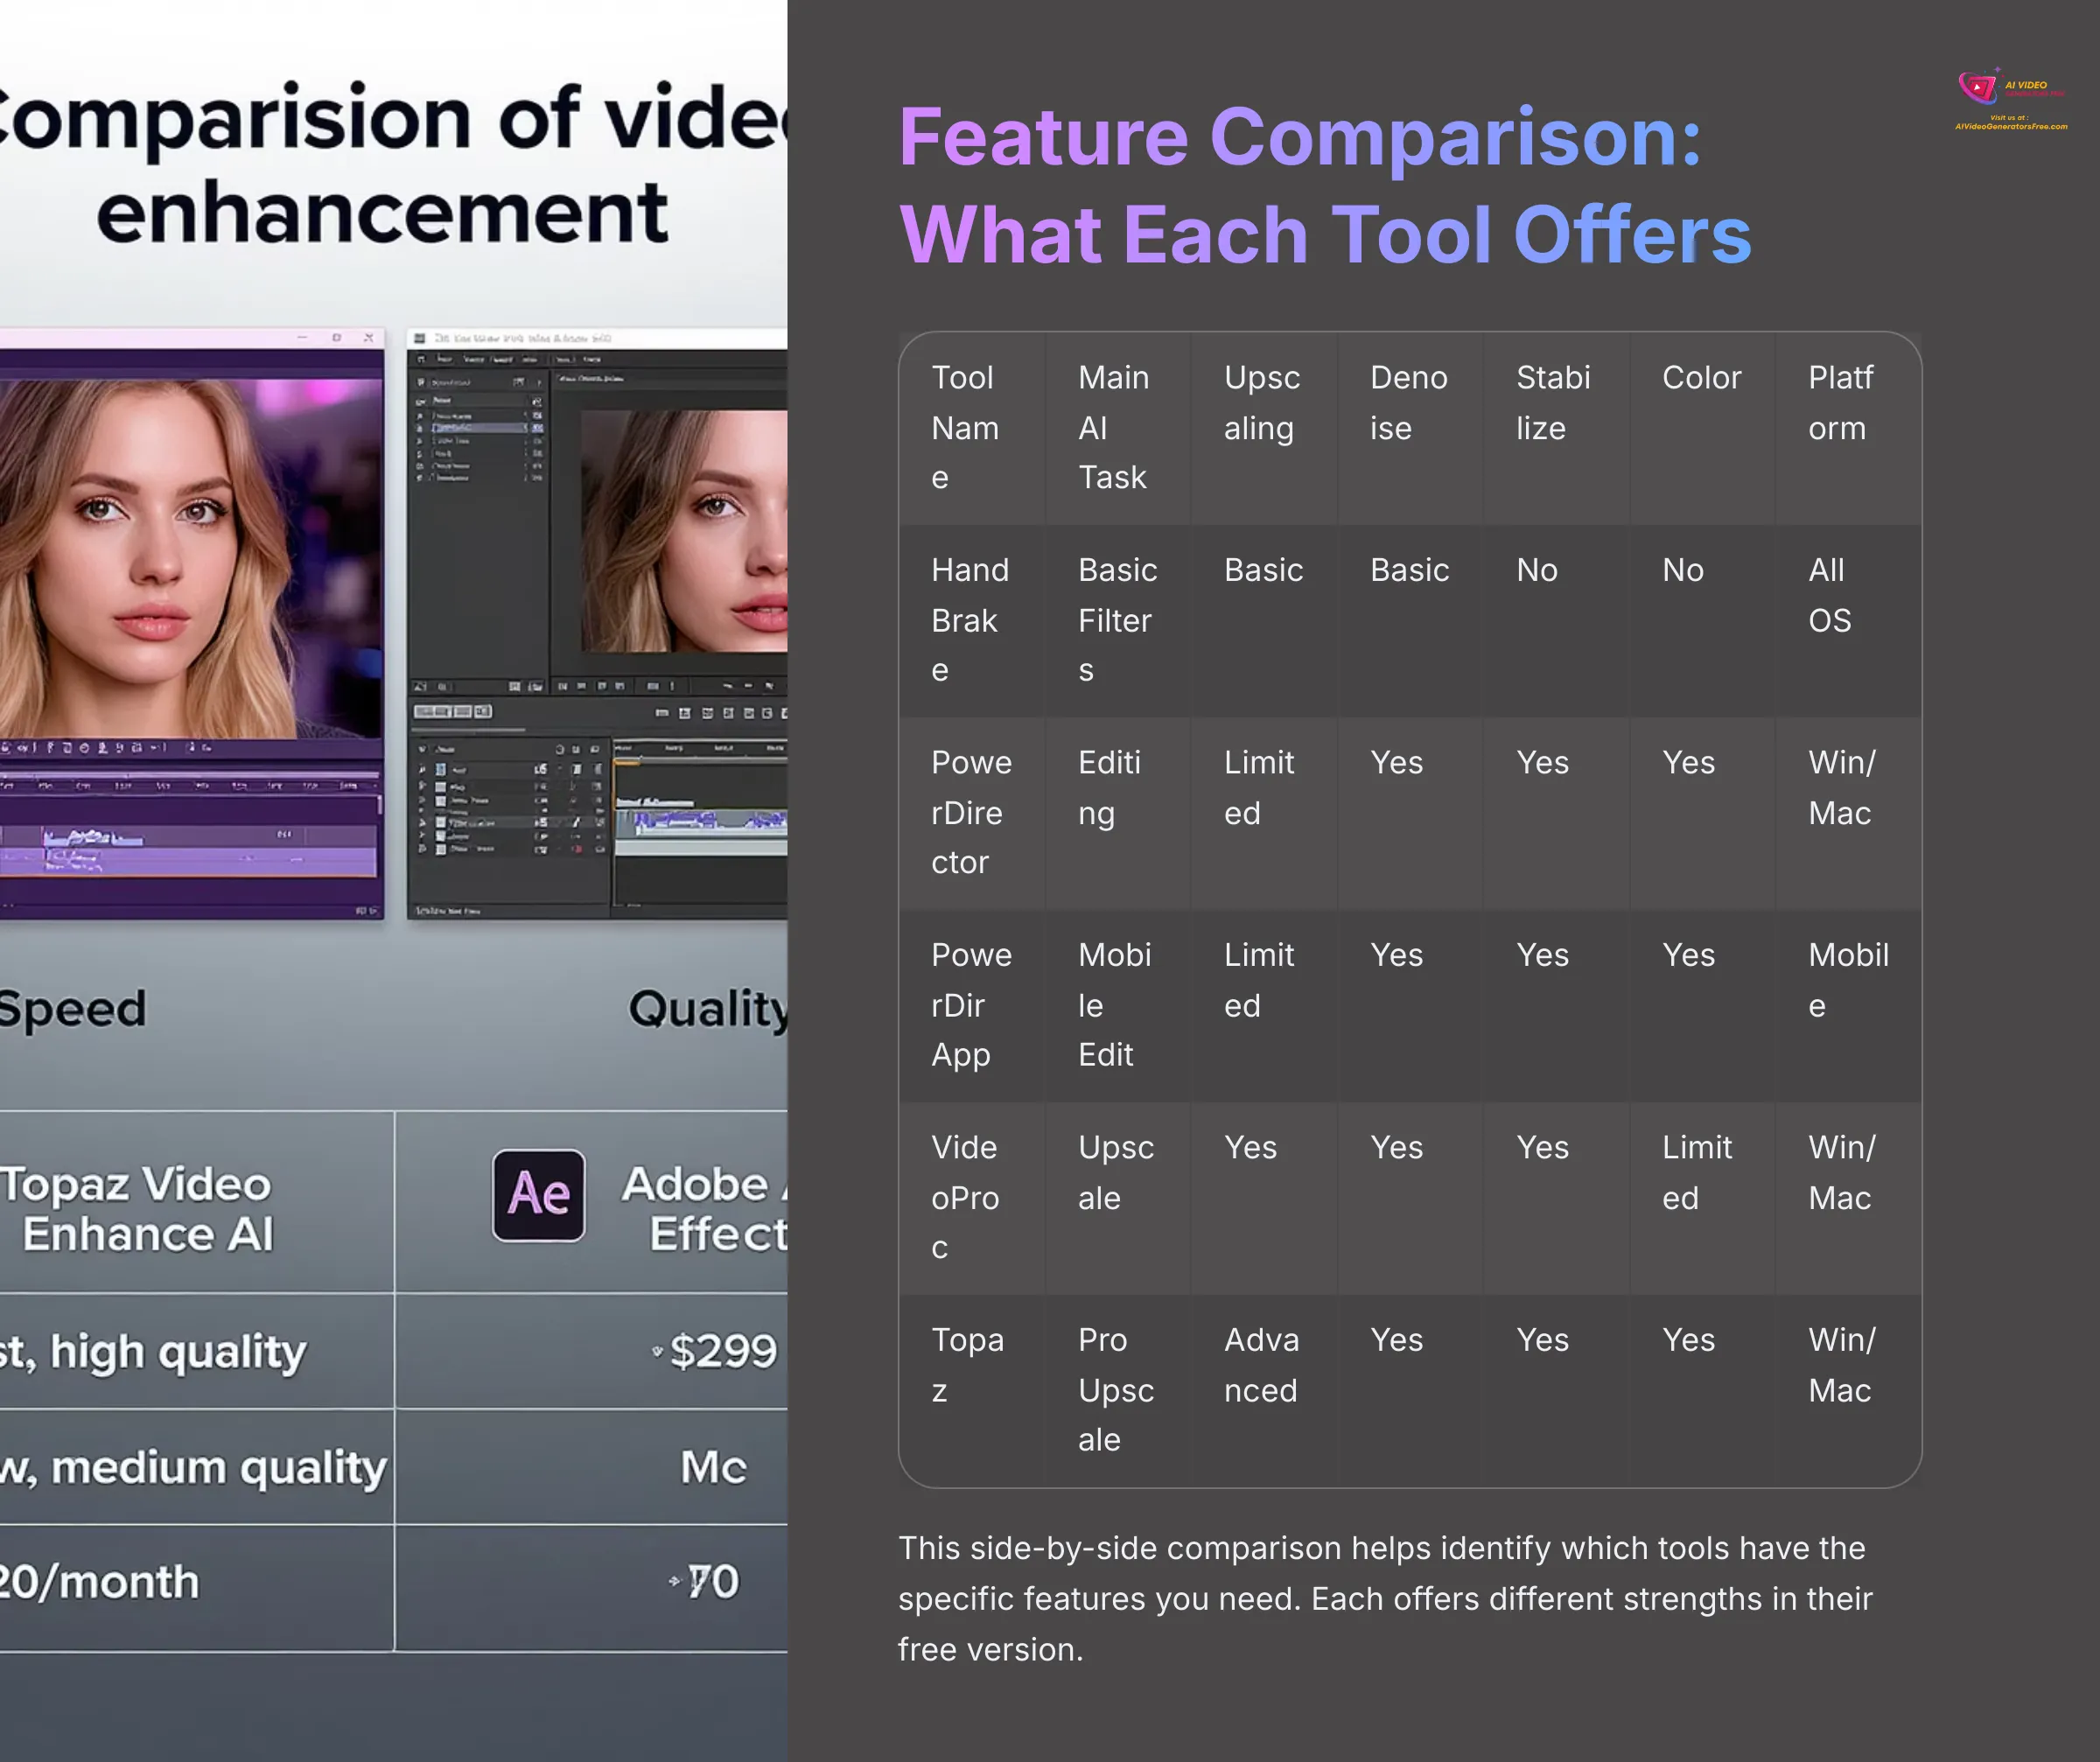The width and height of the screenshot is (2100, 1762).
Task: Select the 'HandBrake' tool name cell
Action: coord(972,620)
